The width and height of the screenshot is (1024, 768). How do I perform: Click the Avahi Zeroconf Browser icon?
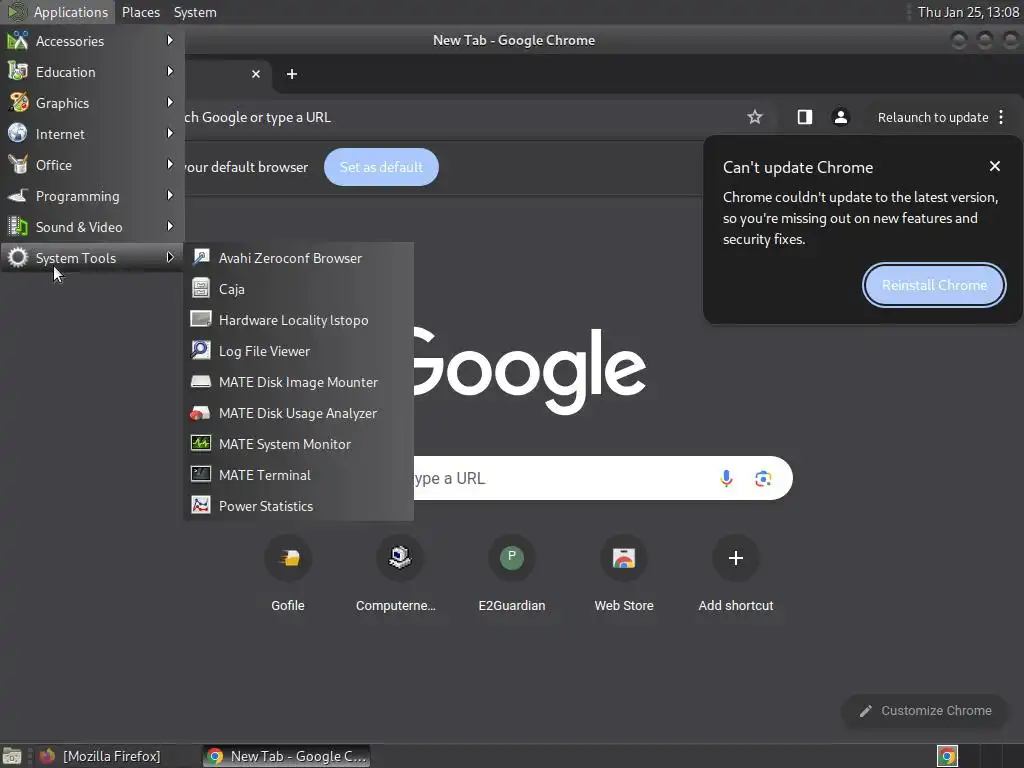(200, 257)
